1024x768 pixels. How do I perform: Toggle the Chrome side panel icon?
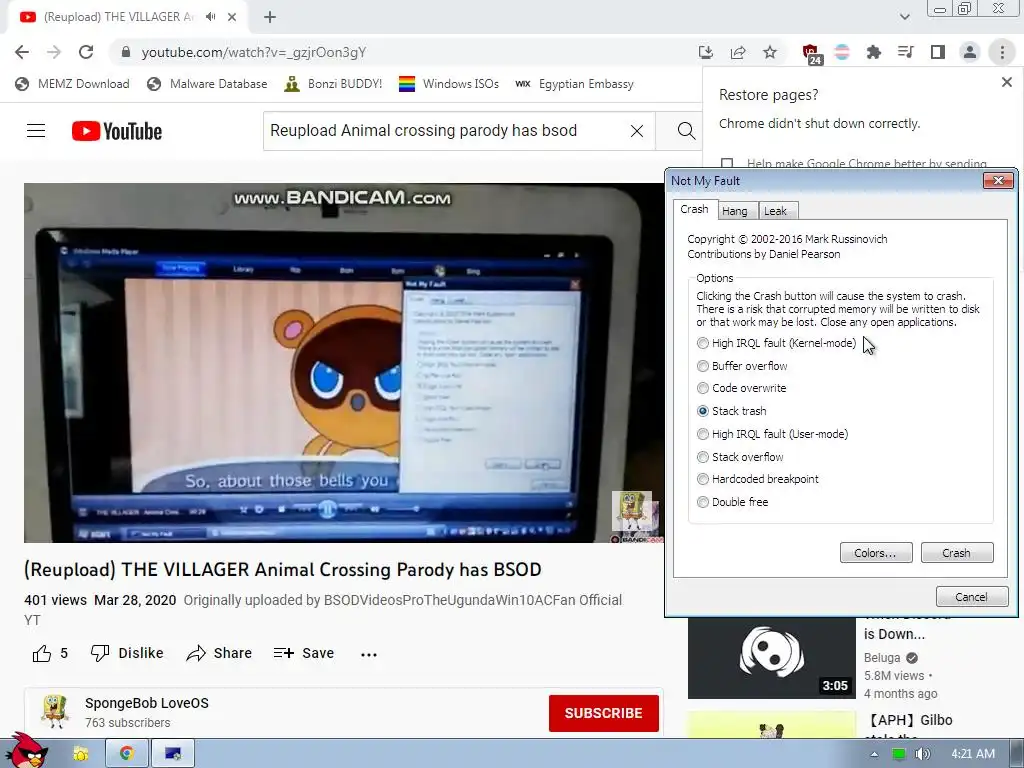click(938, 52)
